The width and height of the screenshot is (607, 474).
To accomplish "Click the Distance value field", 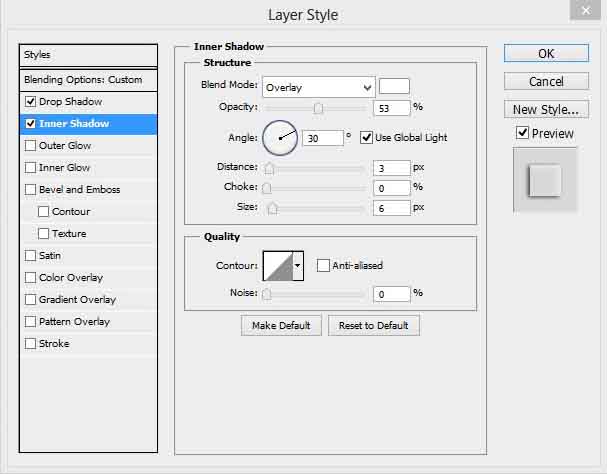I will coord(391,168).
